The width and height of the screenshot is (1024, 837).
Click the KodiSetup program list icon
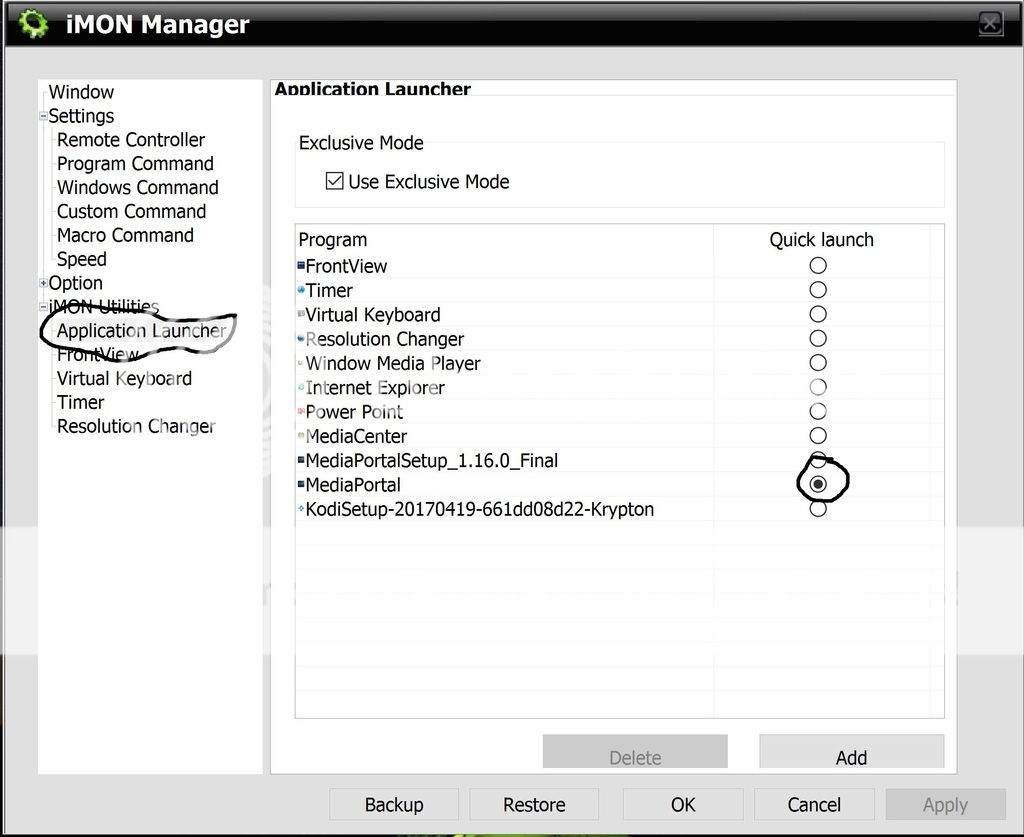(301, 509)
